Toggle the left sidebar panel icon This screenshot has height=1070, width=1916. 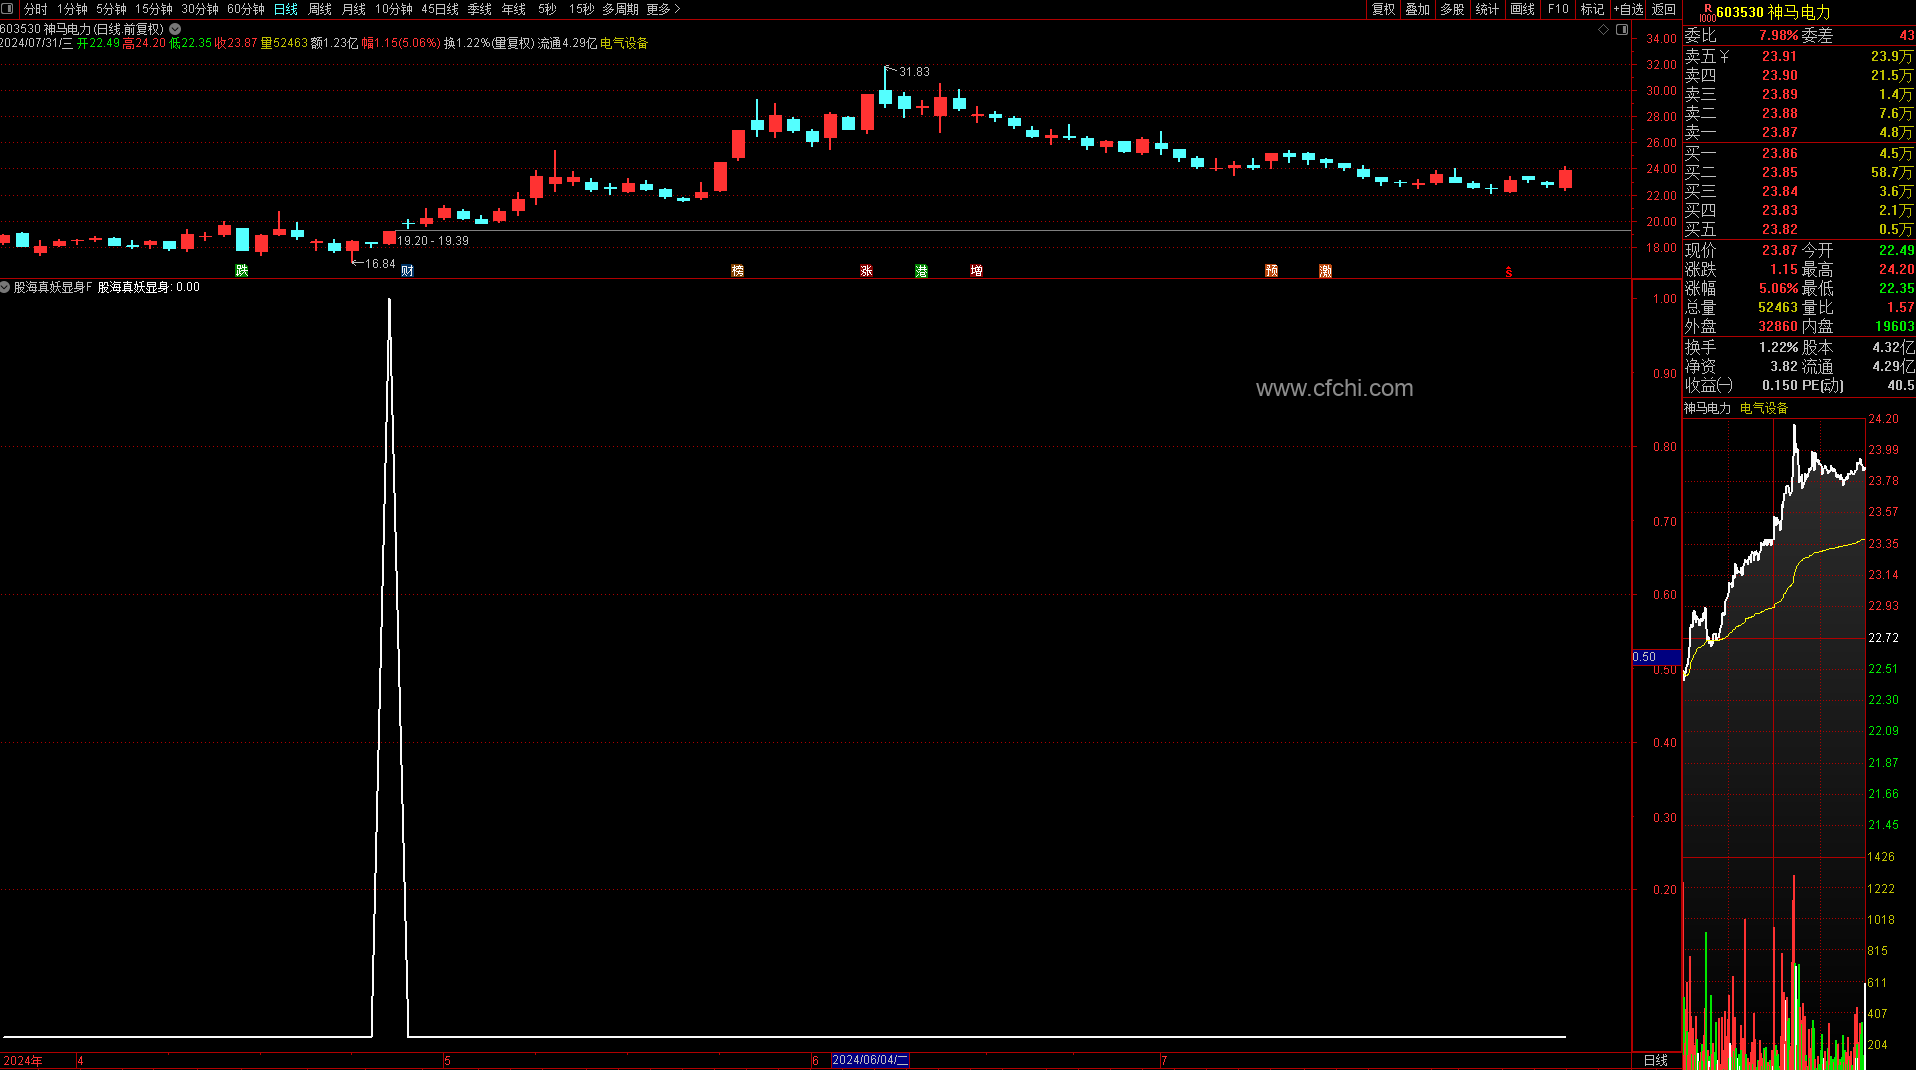pyautogui.click(x=8, y=9)
